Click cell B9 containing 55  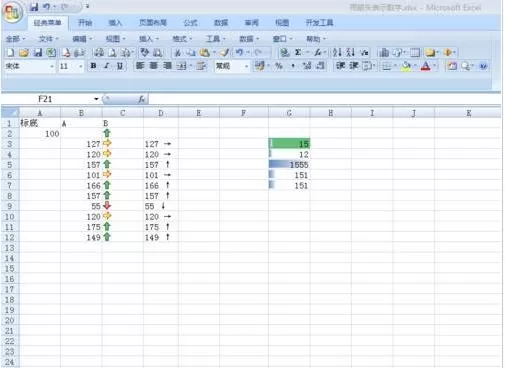click(81, 206)
